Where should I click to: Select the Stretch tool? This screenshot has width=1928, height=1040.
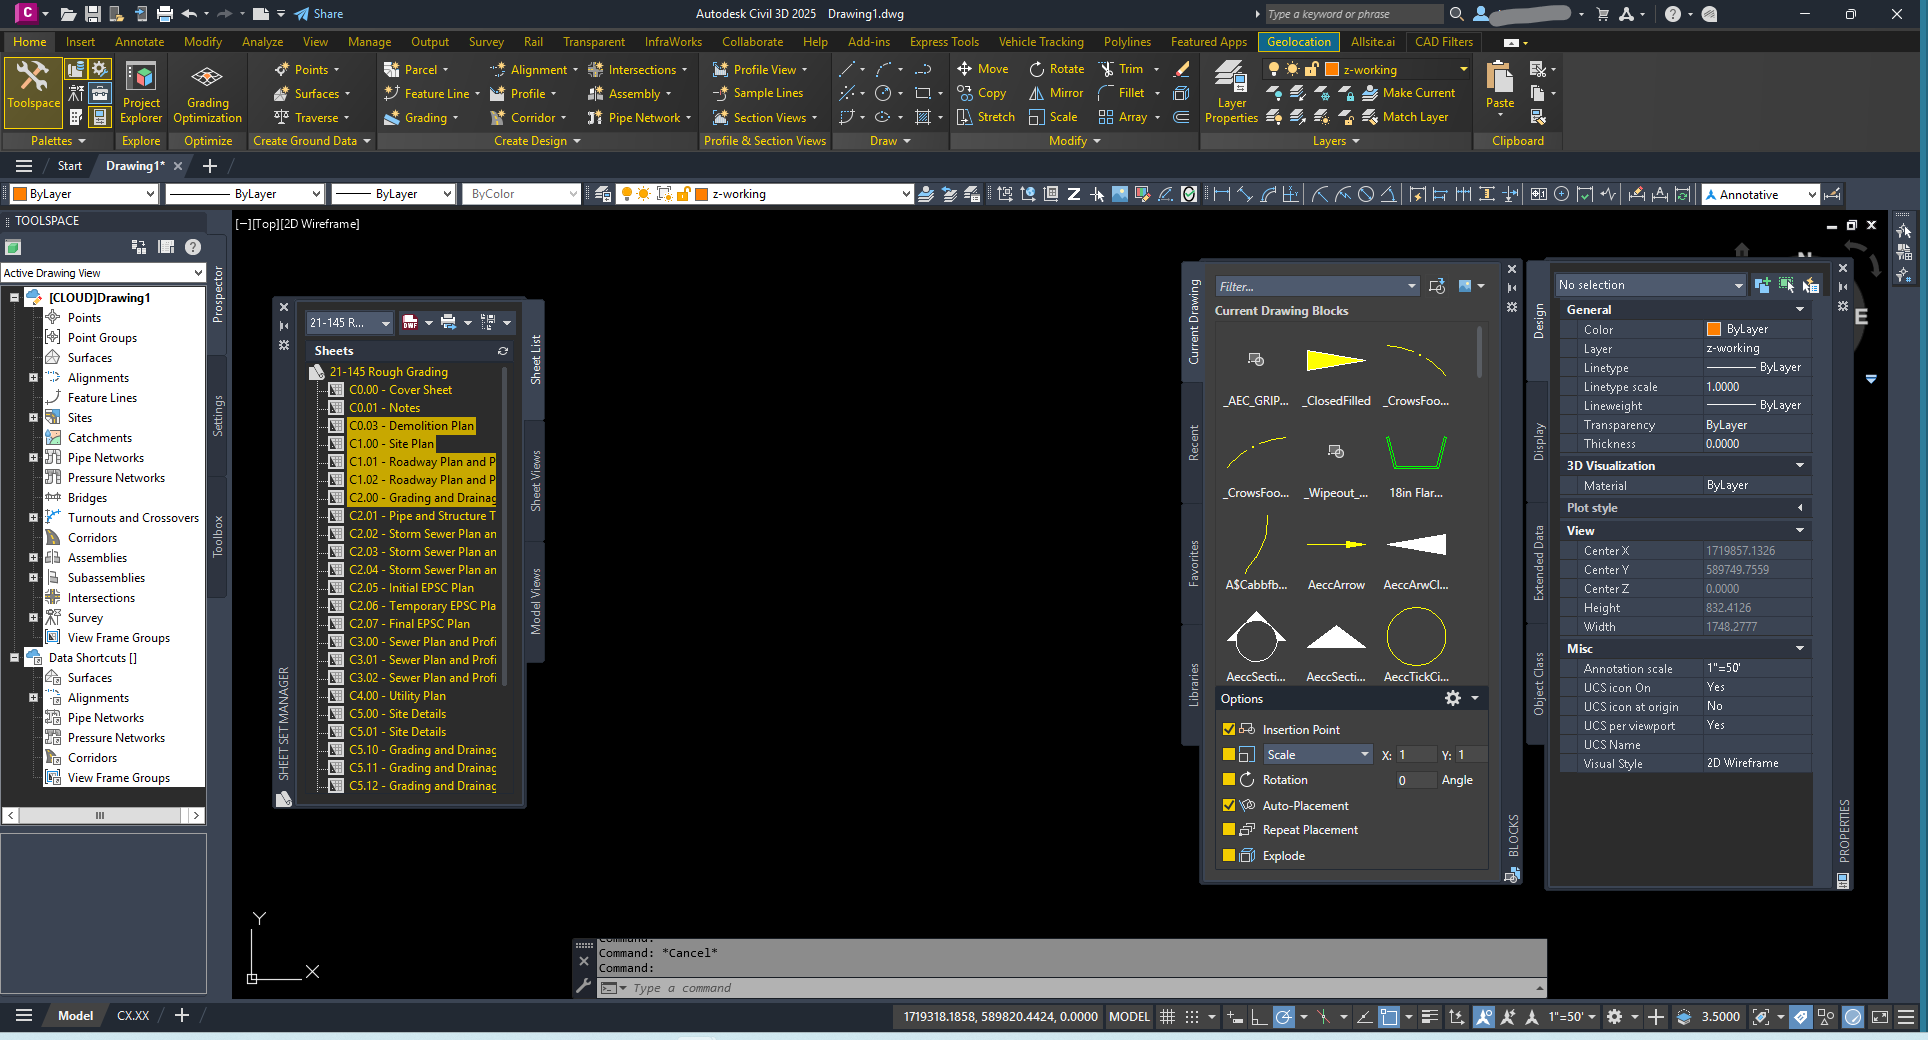[986, 117]
